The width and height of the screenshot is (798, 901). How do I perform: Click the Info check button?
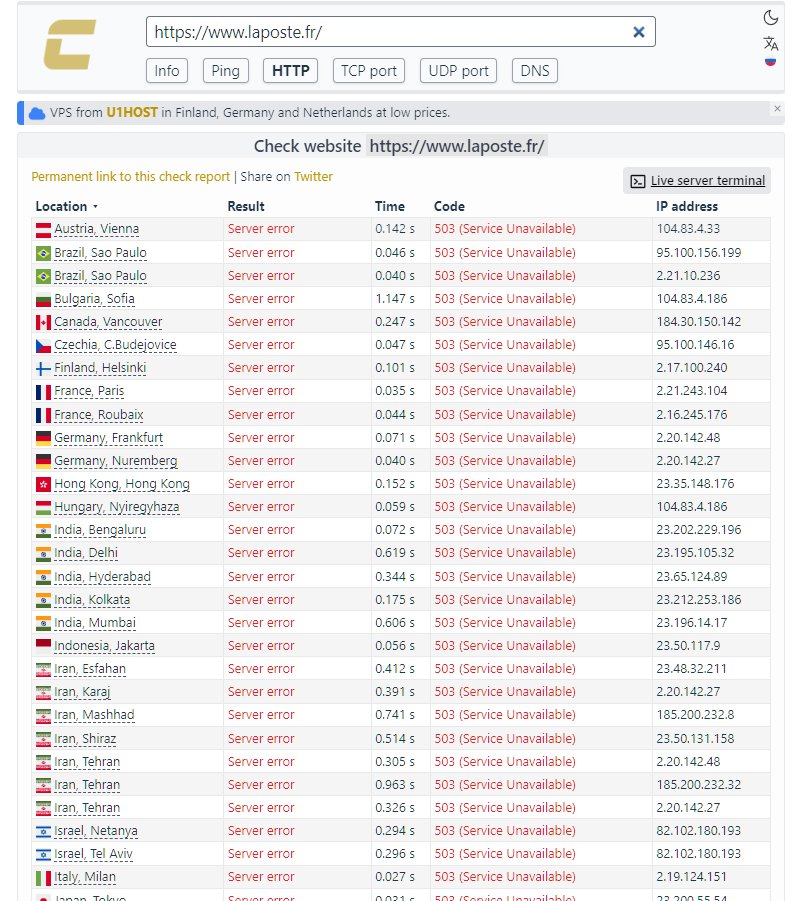point(167,70)
